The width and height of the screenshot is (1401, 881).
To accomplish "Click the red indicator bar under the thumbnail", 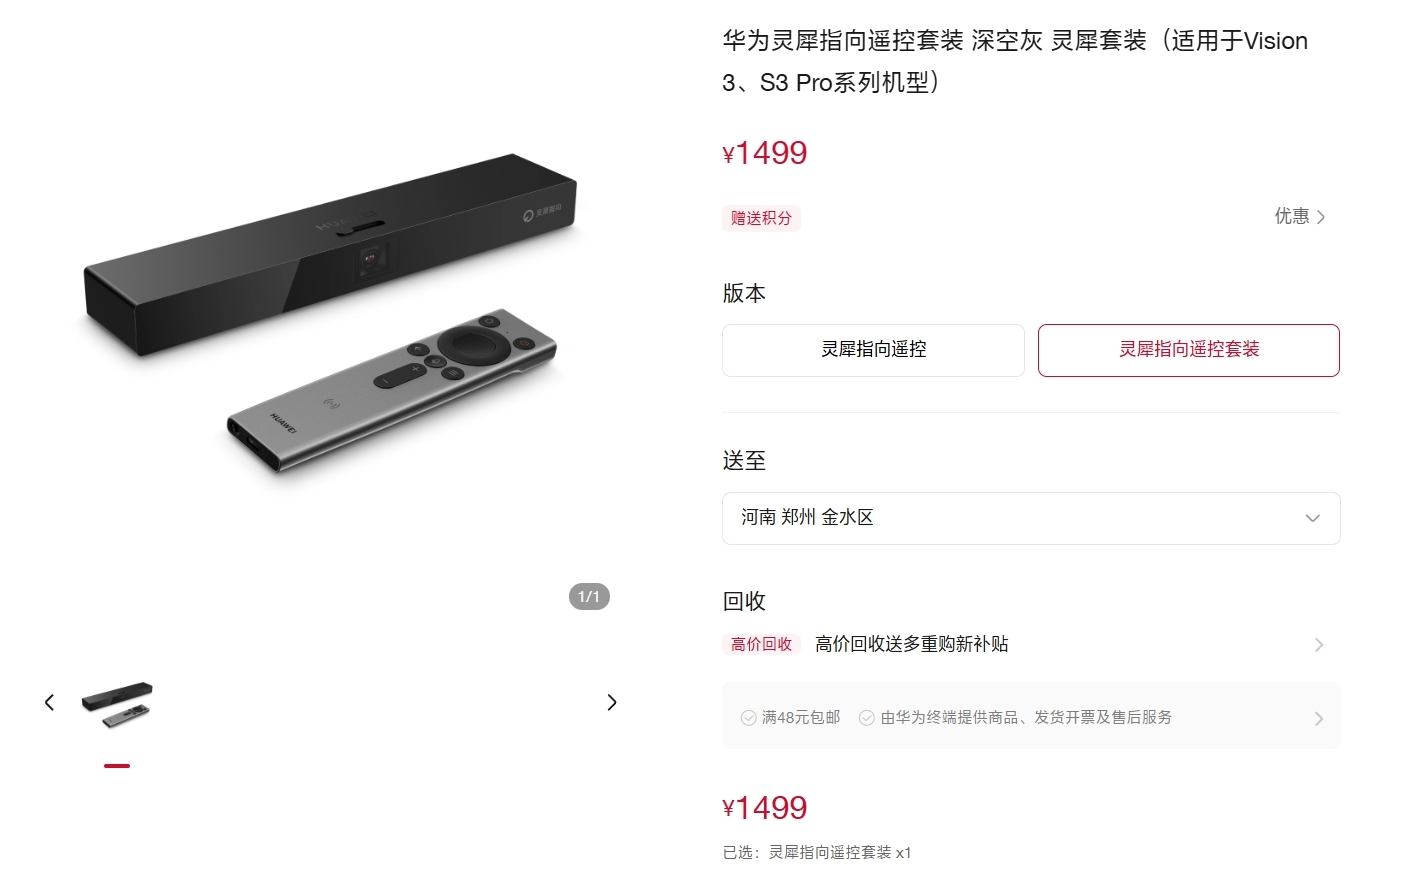I will pos(117,766).
